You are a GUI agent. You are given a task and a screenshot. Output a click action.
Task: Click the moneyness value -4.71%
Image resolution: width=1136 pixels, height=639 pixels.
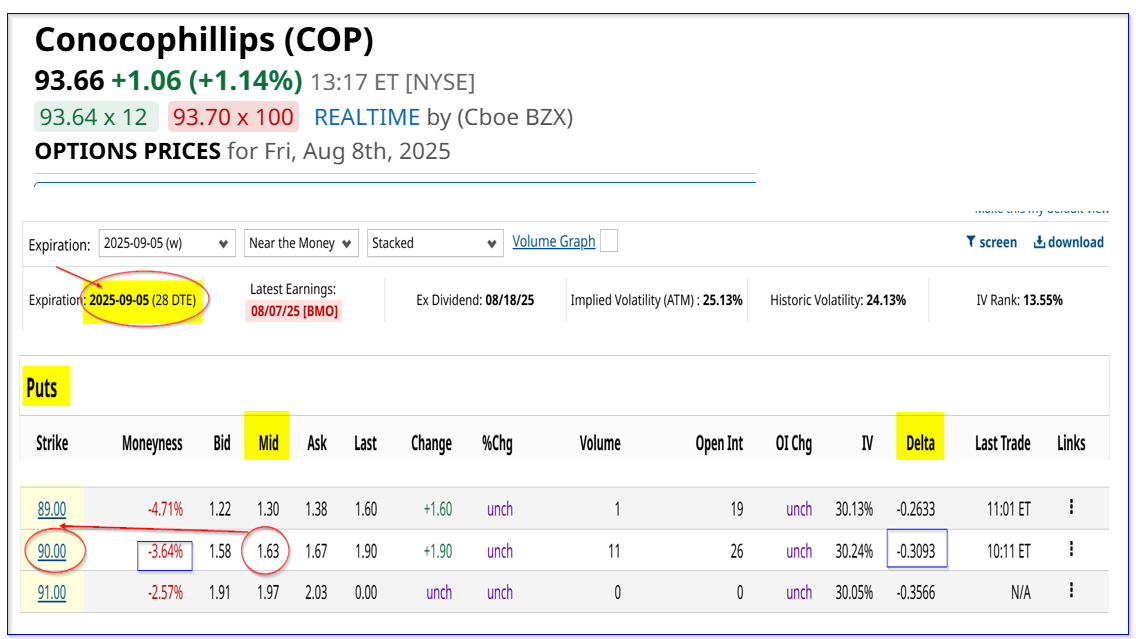tap(165, 509)
